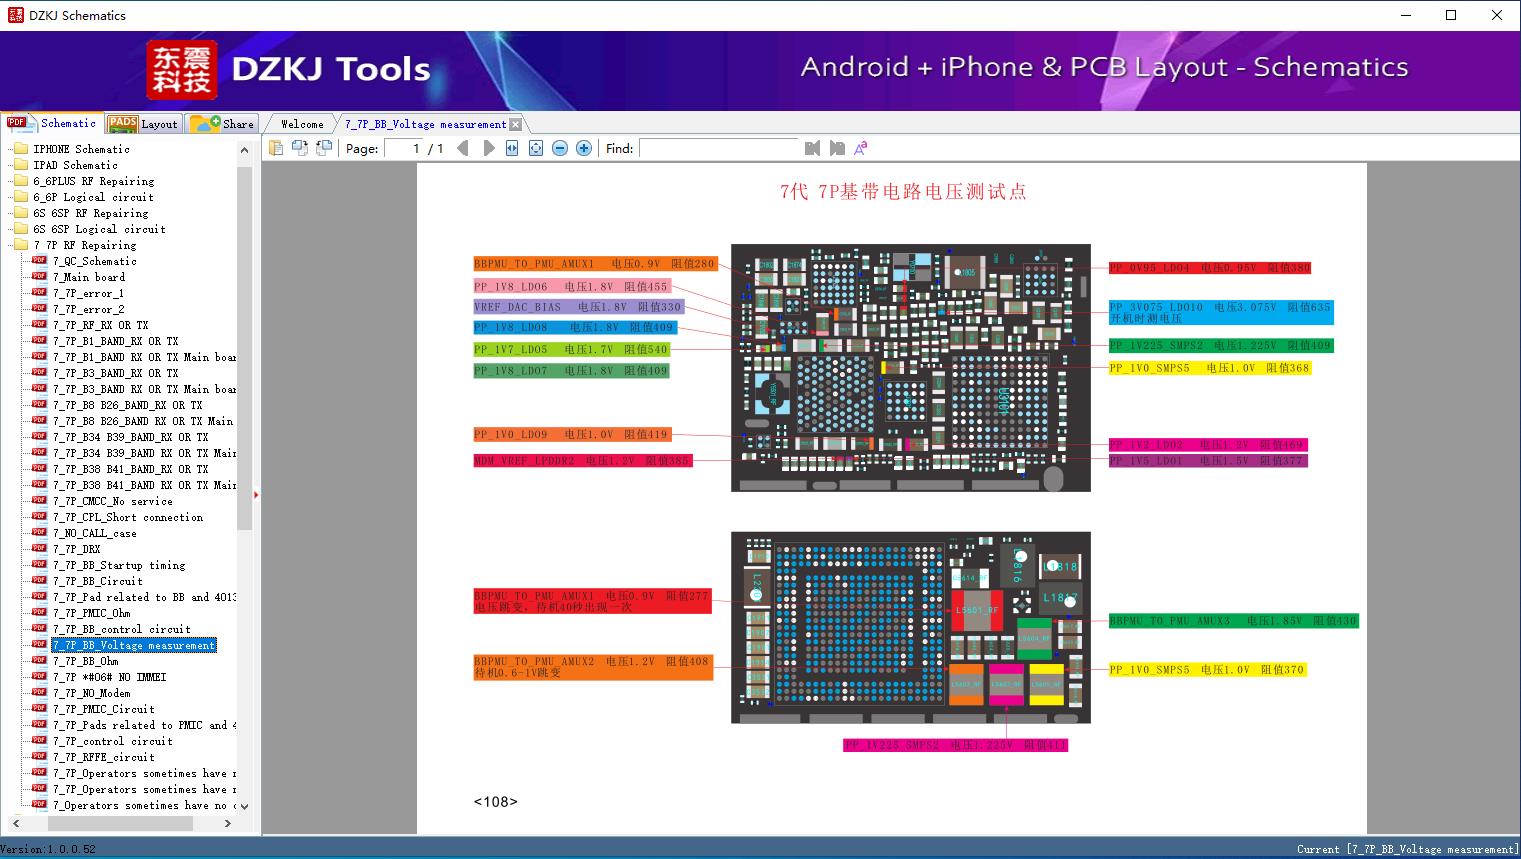Open the 7_7P_PMIC_Circuit file
This screenshot has width=1521, height=859.
[x=103, y=709]
